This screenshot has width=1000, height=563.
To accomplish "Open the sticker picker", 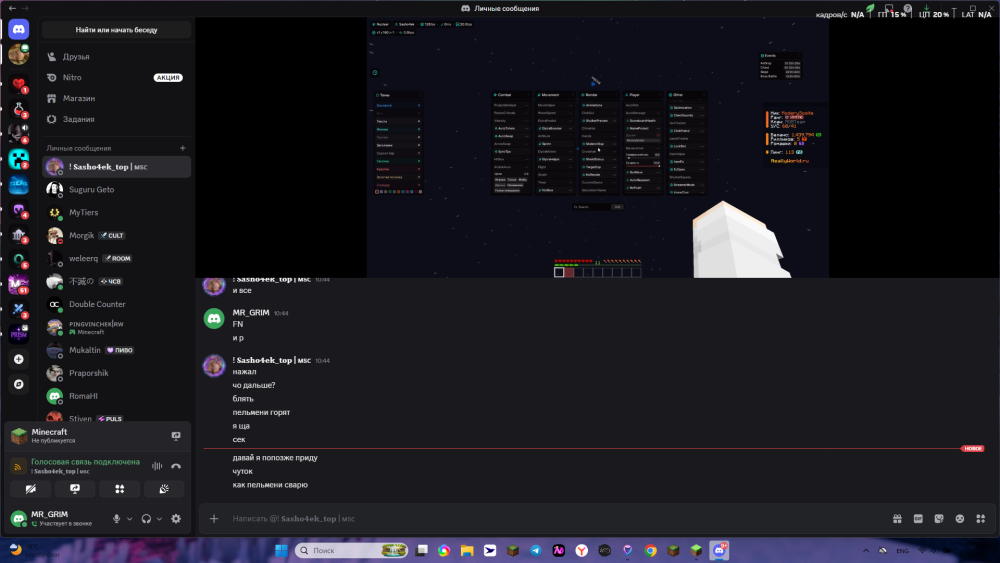I will point(939,519).
